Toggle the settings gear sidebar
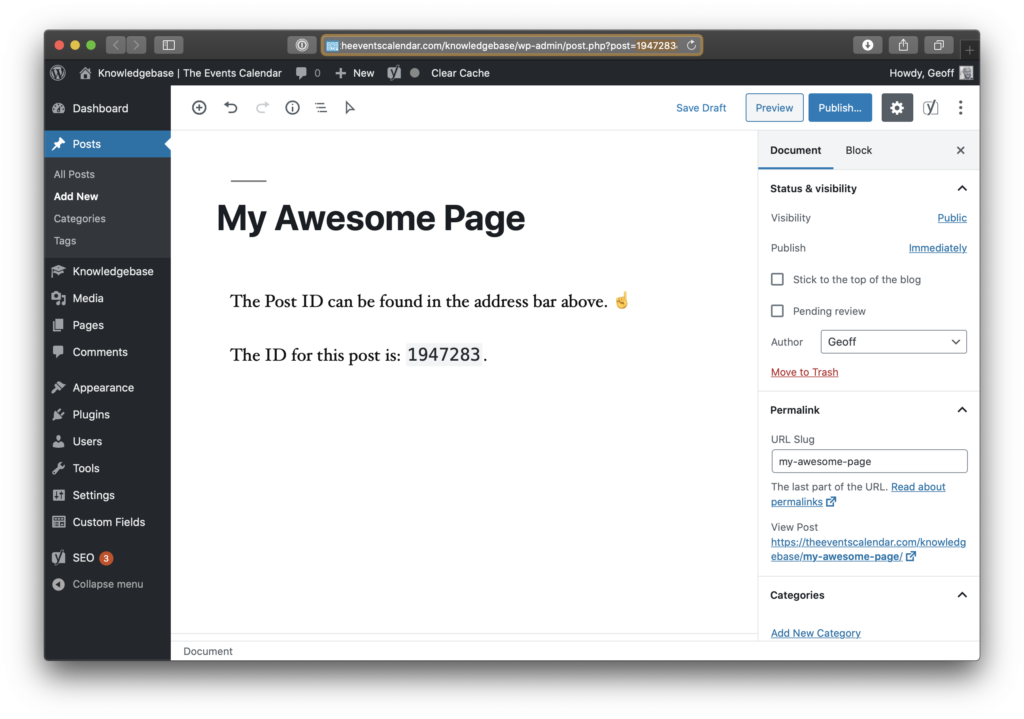The image size is (1024, 719). (x=897, y=108)
